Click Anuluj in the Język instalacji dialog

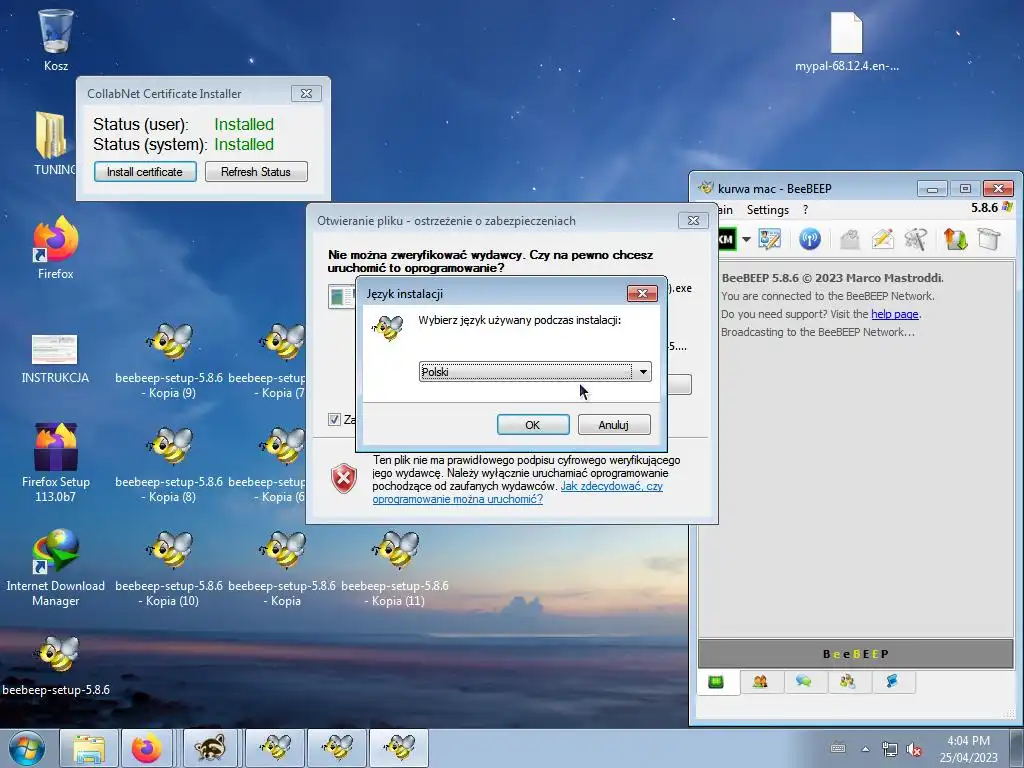coord(614,424)
